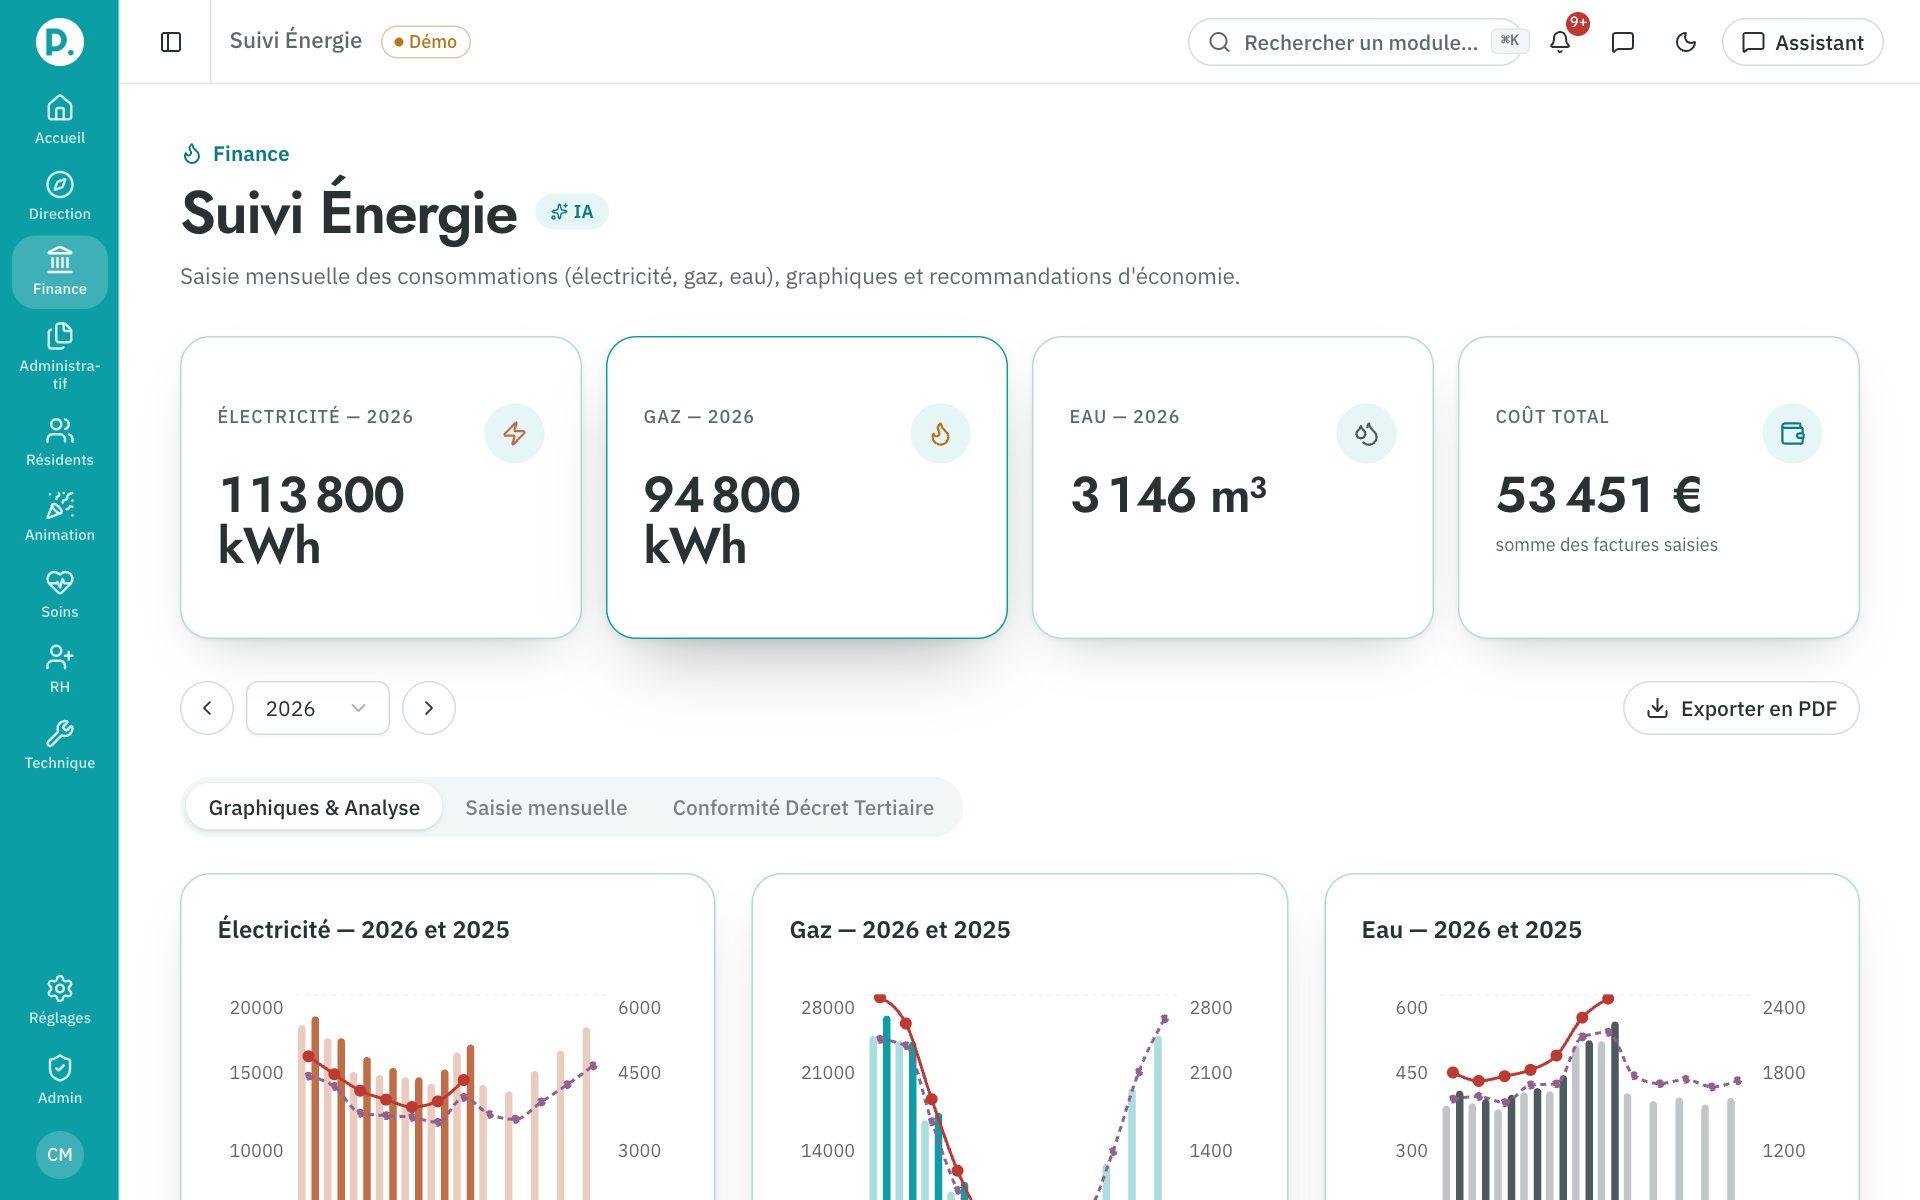Open Conformité Décret Tertiaire tab
Viewport: 1920px width, 1200px height.
(803, 807)
